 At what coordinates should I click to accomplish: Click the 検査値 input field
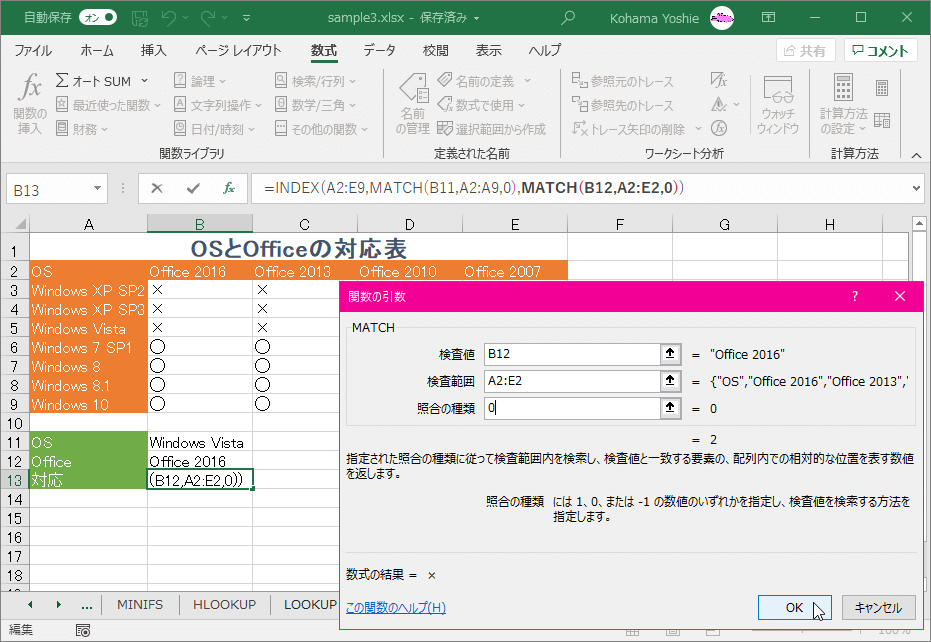point(572,354)
